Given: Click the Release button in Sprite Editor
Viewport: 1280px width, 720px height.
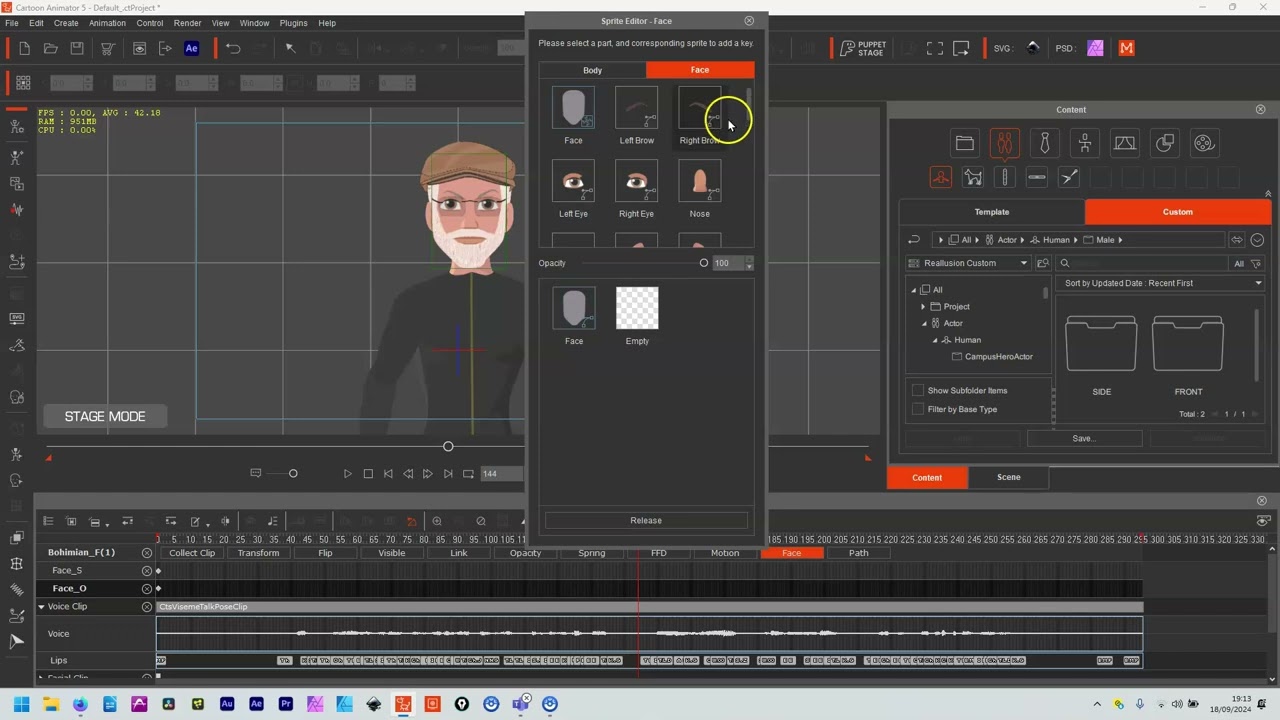Looking at the screenshot, I should click(646, 520).
